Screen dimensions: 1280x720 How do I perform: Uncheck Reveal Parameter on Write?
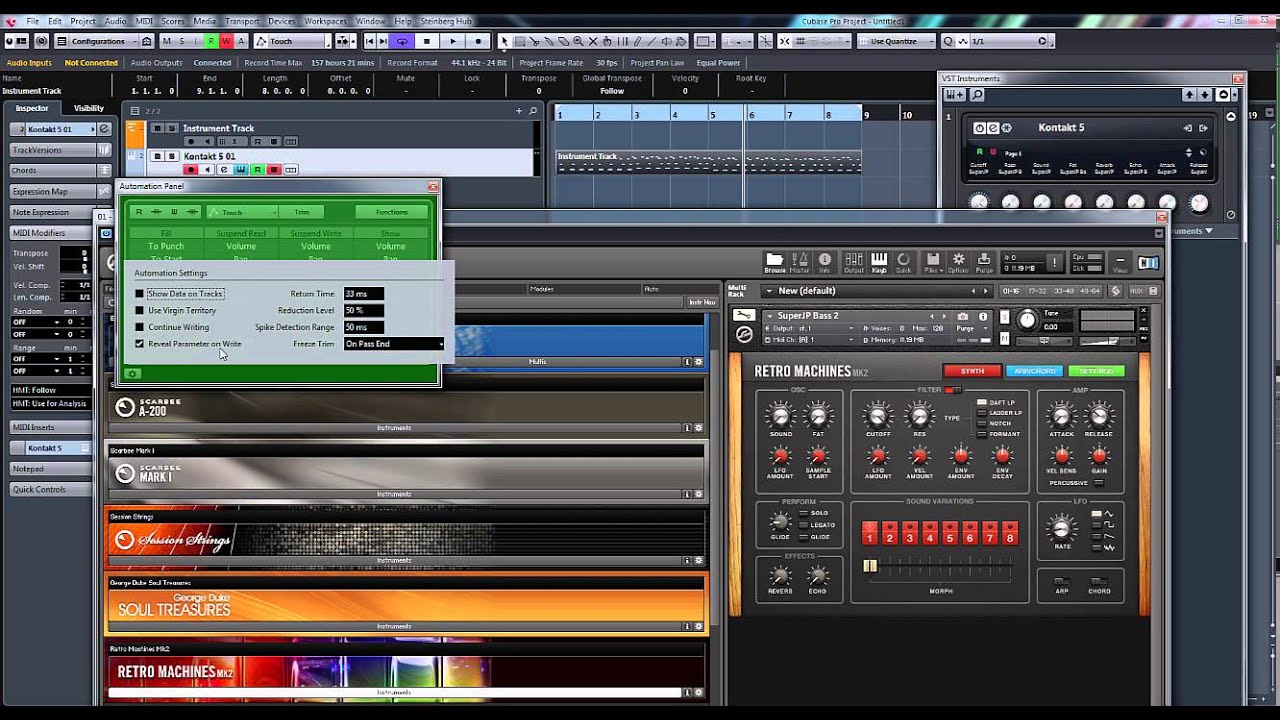coord(140,344)
